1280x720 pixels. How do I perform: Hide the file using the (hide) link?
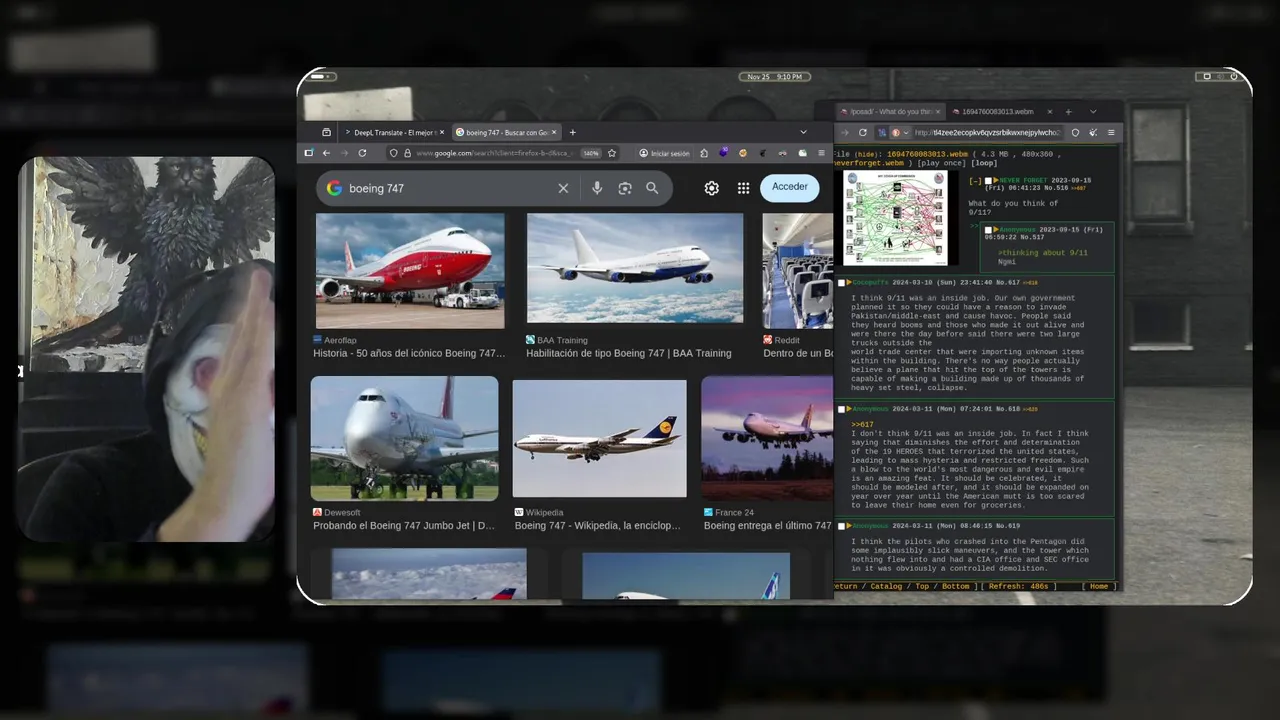(866, 154)
